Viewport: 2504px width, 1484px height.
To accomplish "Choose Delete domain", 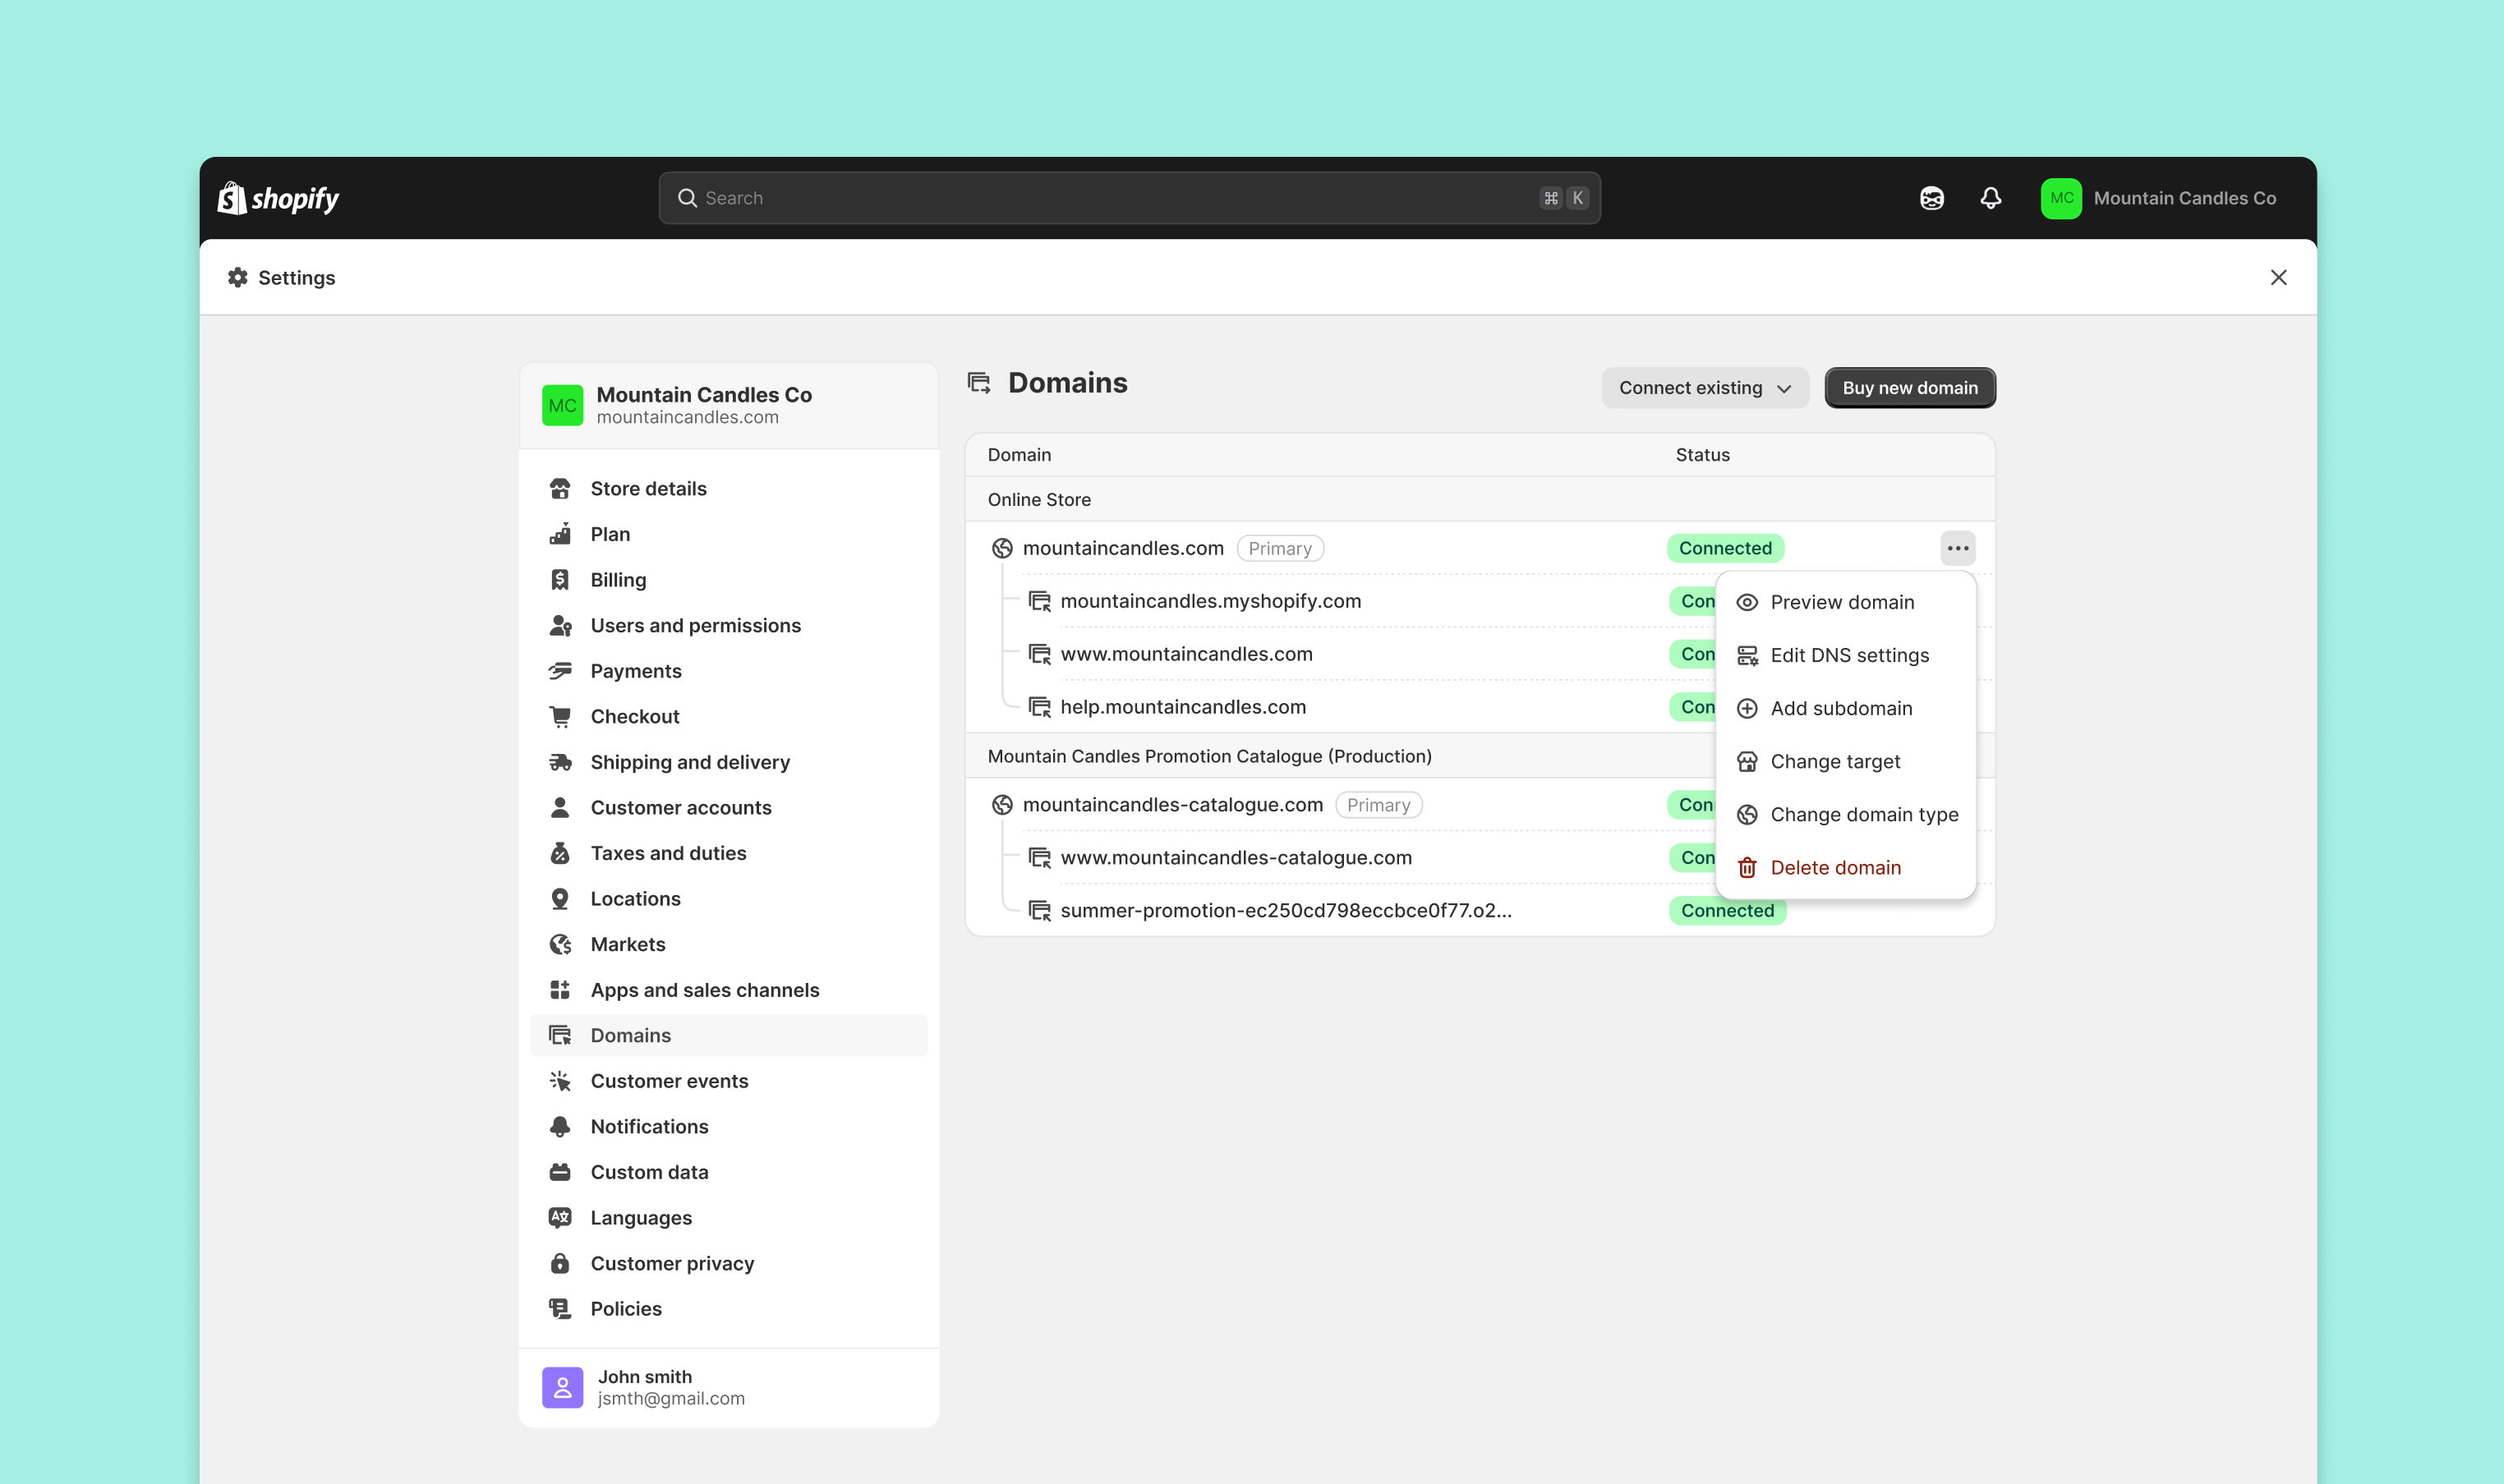I will (1845, 867).
